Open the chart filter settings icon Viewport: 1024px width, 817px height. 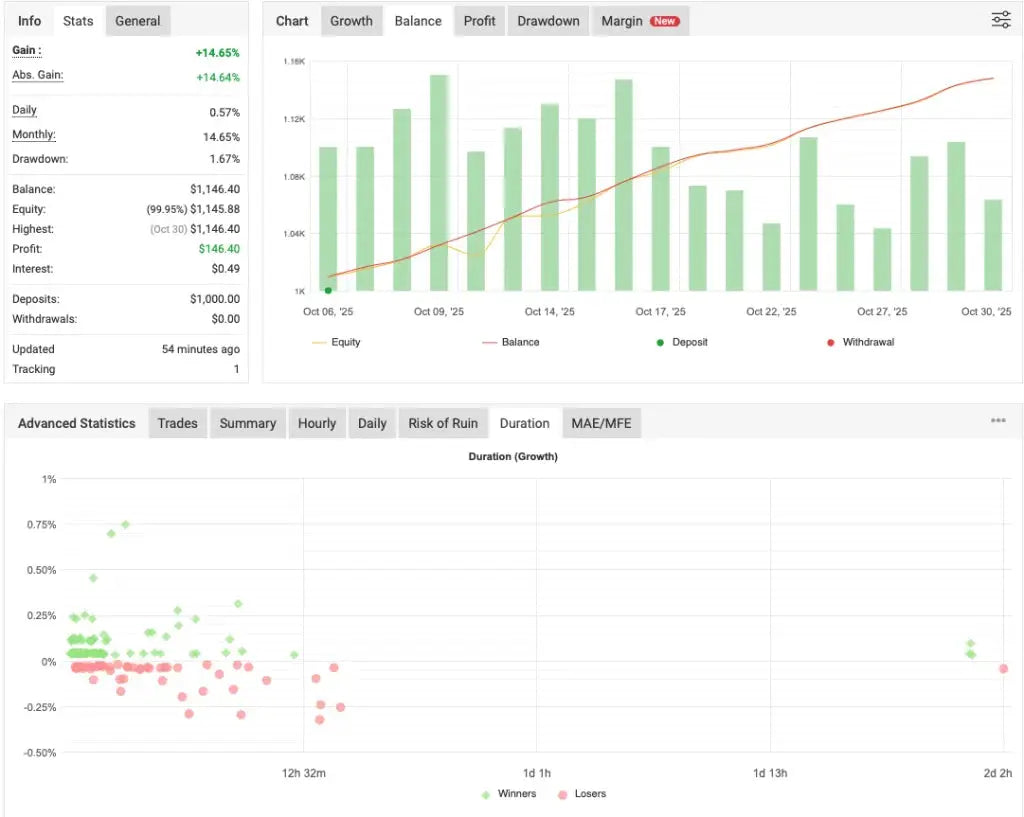click(1000, 19)
